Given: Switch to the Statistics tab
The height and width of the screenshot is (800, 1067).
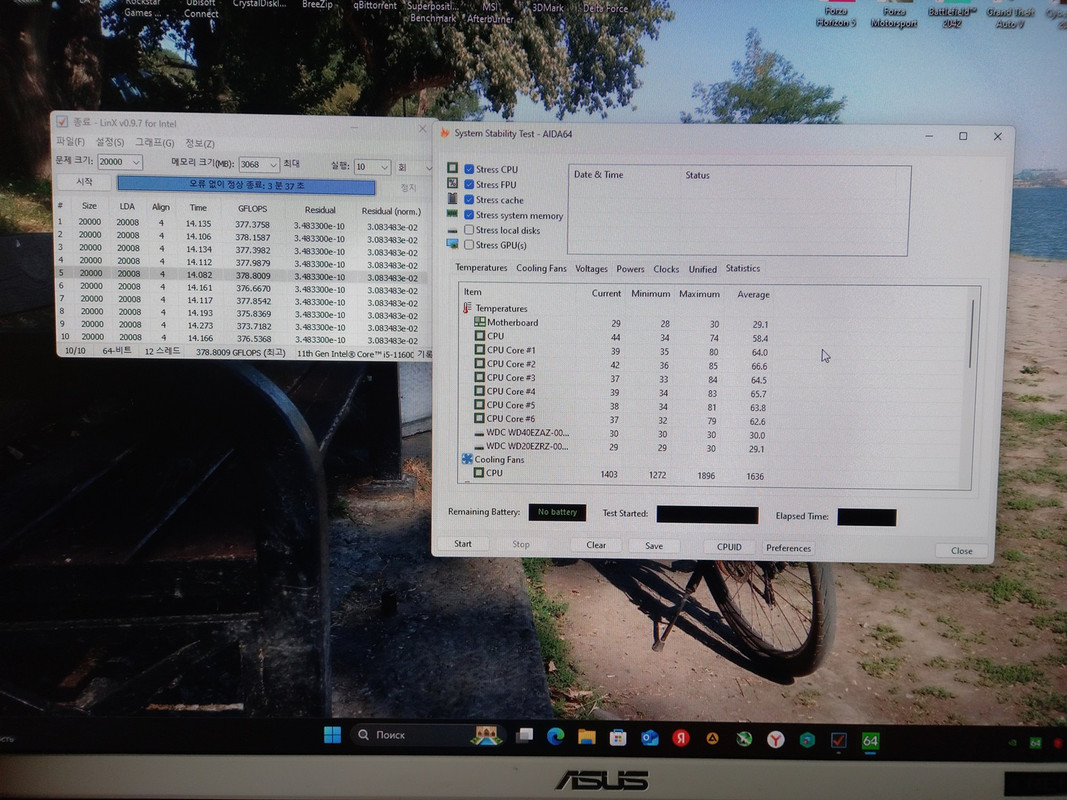Looking at the screenshot, I should pos(742,268).
